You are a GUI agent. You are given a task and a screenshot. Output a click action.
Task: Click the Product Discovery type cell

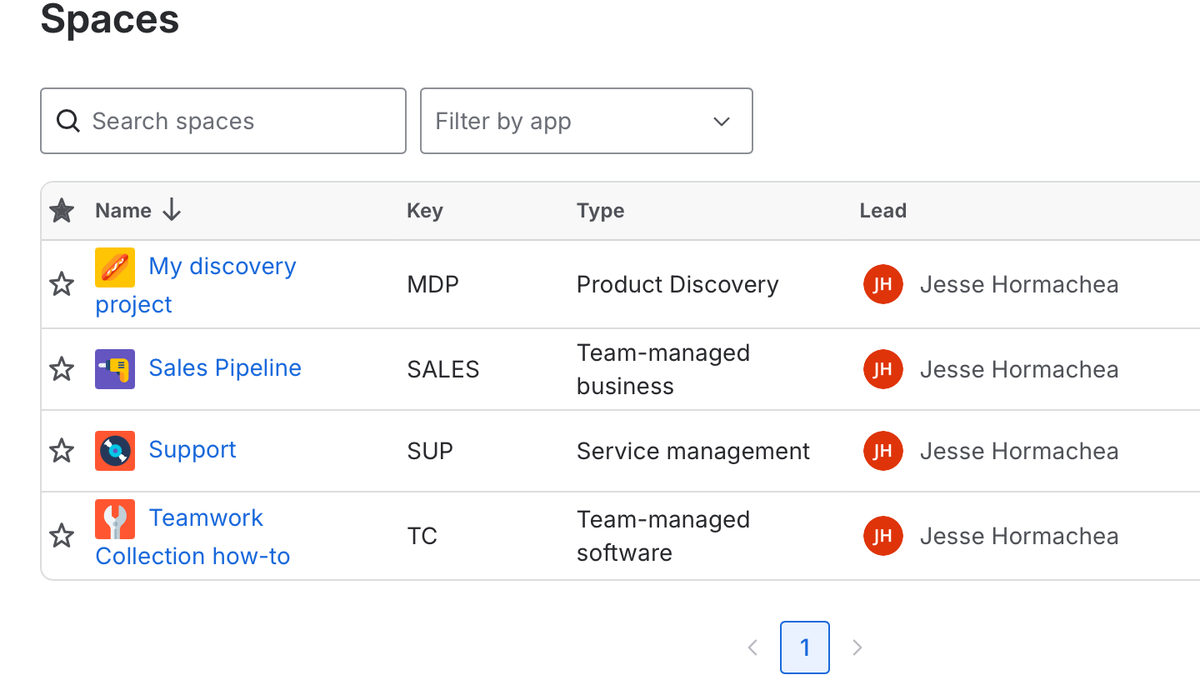point(678,285)
